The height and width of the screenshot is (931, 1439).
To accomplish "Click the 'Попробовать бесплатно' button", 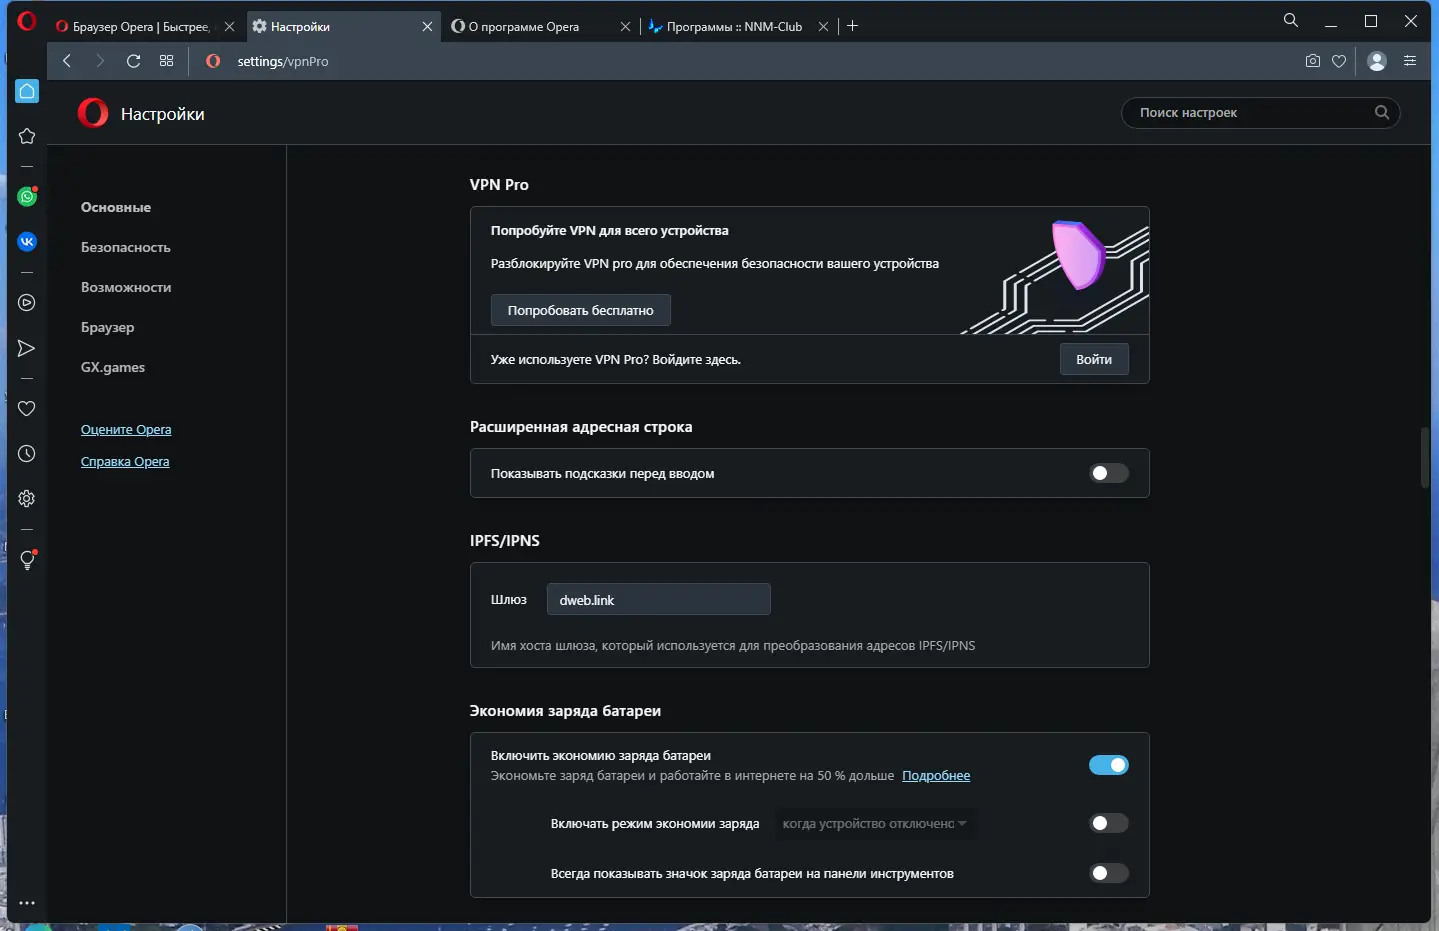I will coord(580,310).
